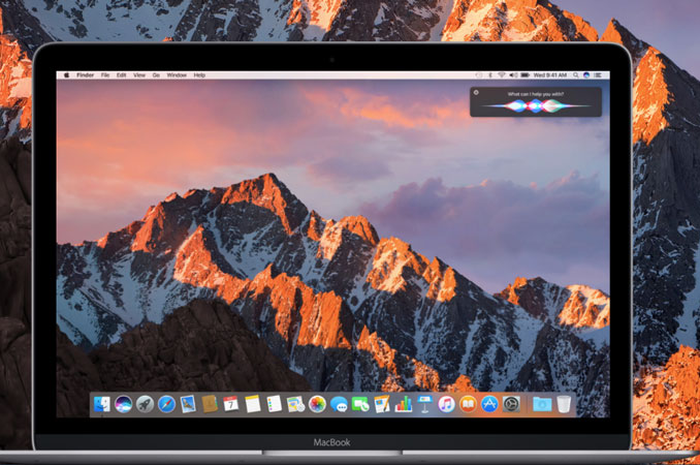Open Messages blue speech bubble icon

(x=339, y=404)
